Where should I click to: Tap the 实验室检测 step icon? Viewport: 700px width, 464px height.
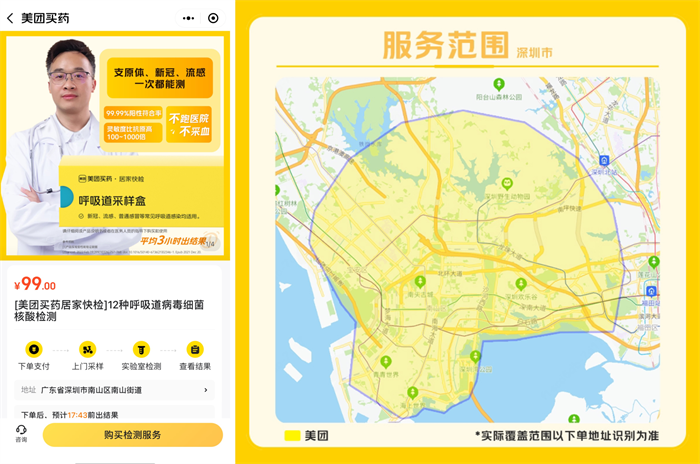pyautogui.click(x=141, y=349)
